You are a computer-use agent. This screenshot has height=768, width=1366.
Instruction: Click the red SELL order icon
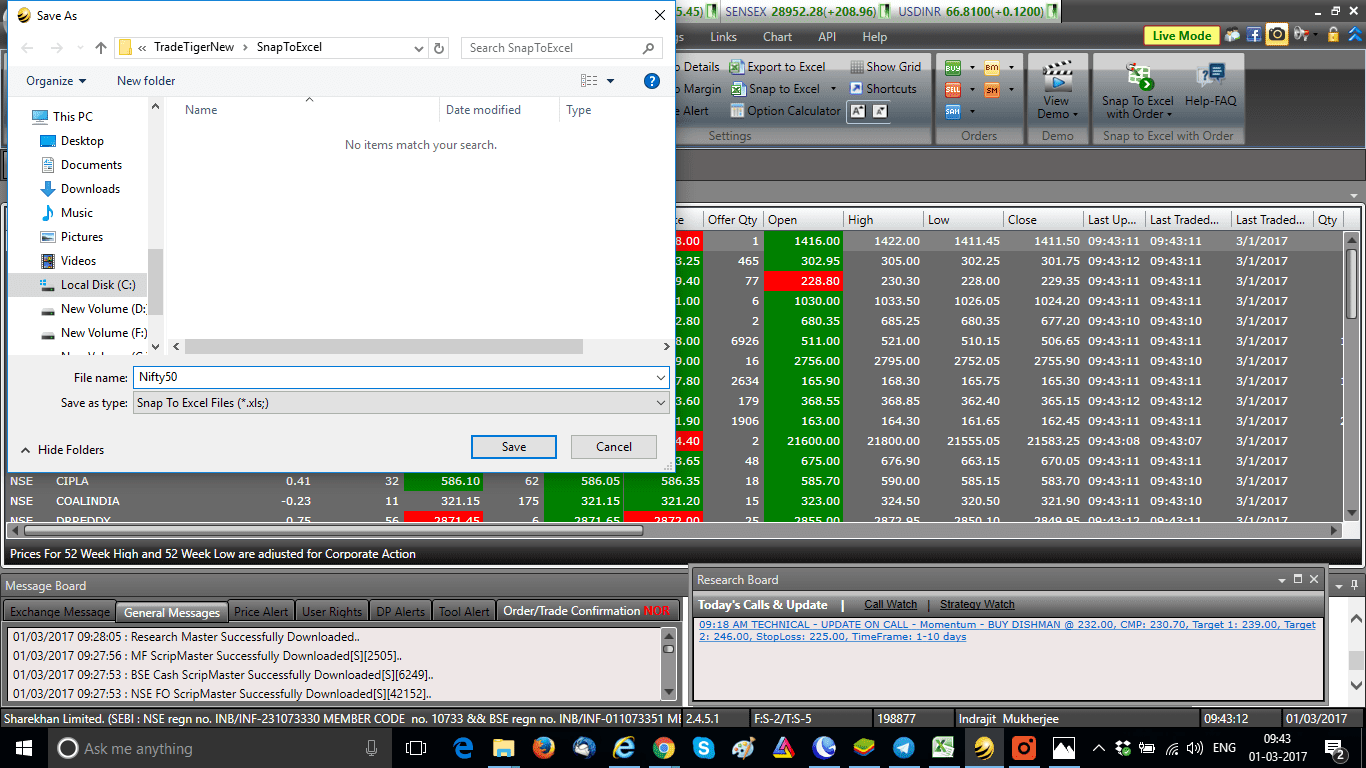tap(953, 89)
